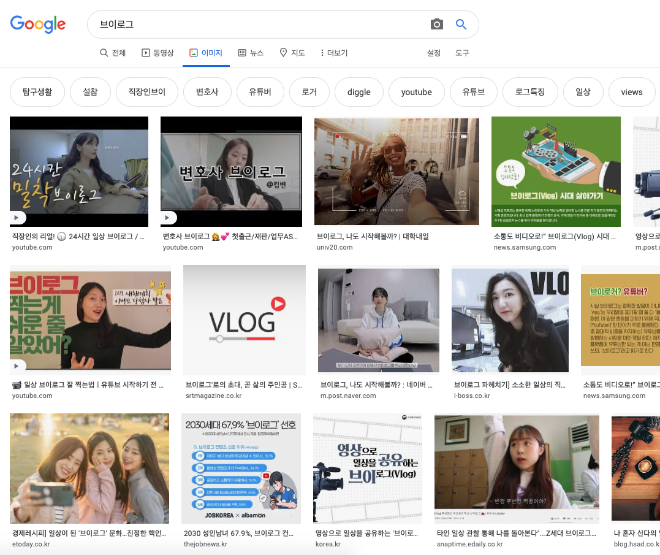Open the office woman VLOG thumbnail
This screenshot has width=660, height=555.
(x=510, y=321)
